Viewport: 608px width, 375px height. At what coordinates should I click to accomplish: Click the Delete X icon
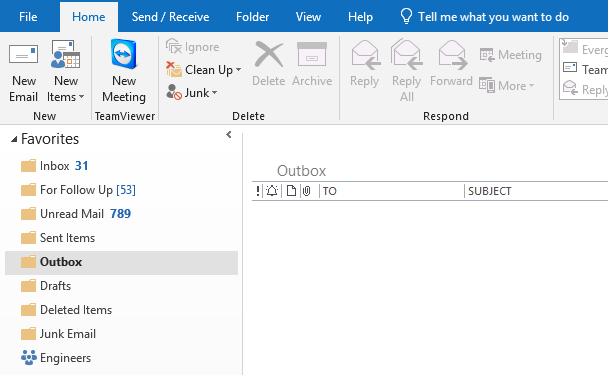[269, 55]
